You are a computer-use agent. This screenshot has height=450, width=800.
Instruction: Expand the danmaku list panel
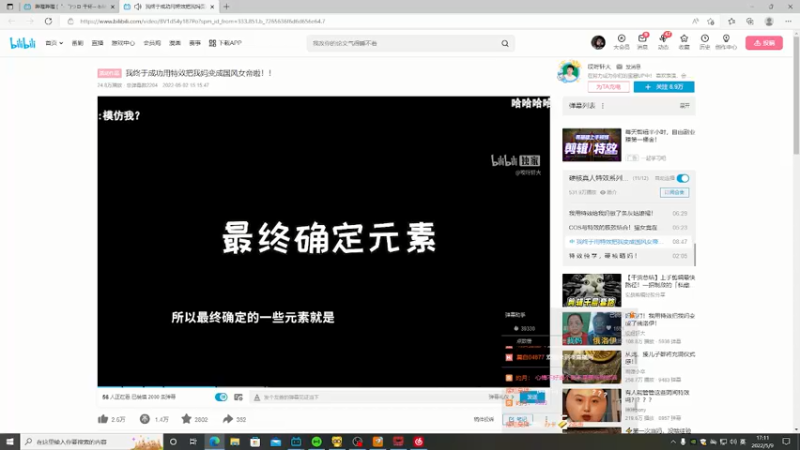[684, 106]
